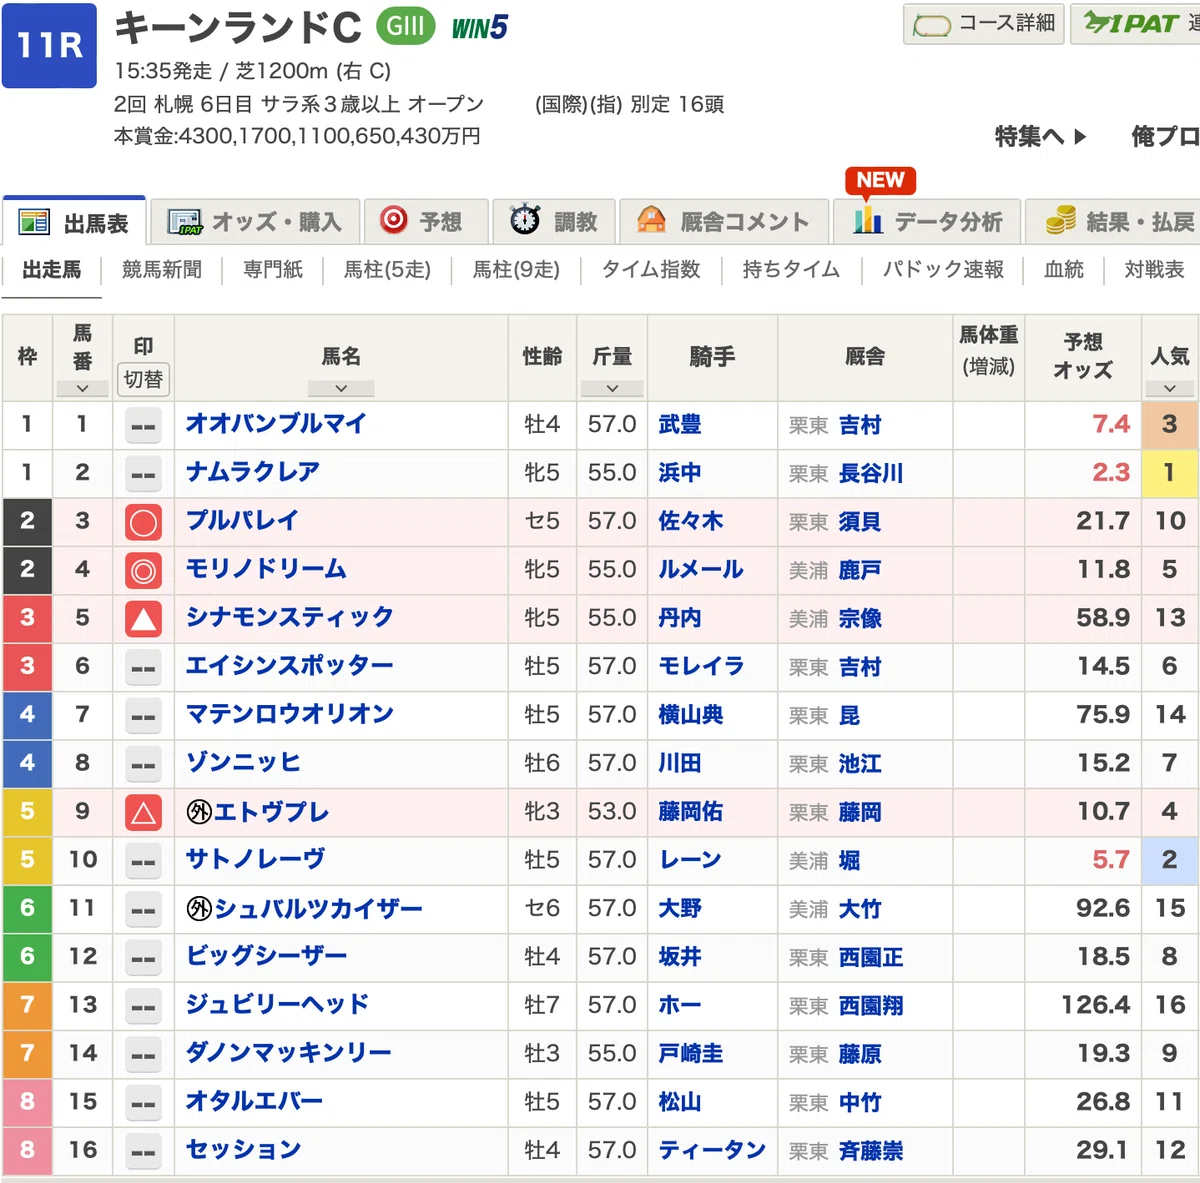Follow the 特集へ link

(1041, 137)
